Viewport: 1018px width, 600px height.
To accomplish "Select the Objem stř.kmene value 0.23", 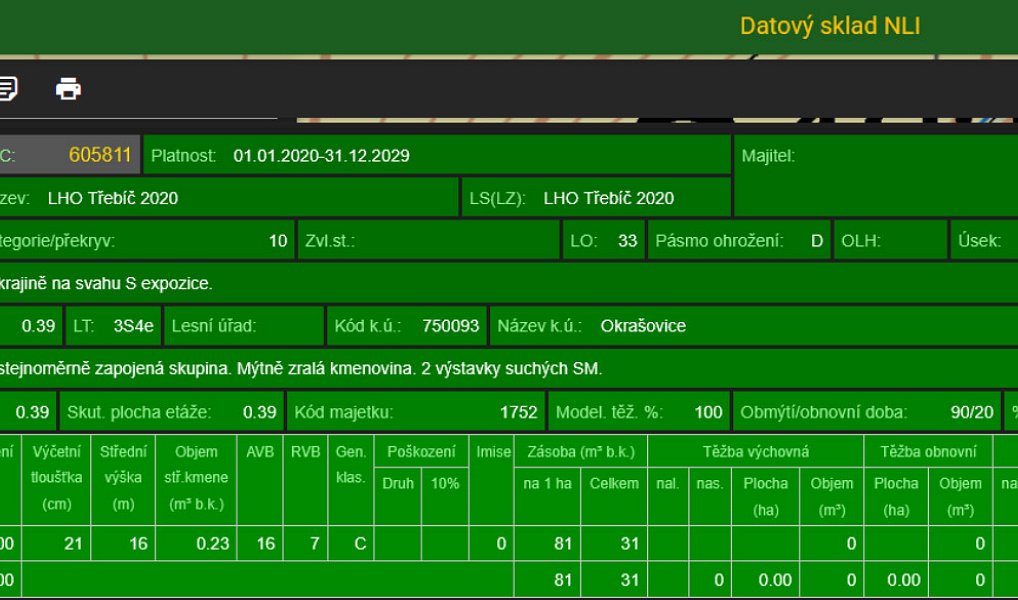I will [x=213, y=544].
